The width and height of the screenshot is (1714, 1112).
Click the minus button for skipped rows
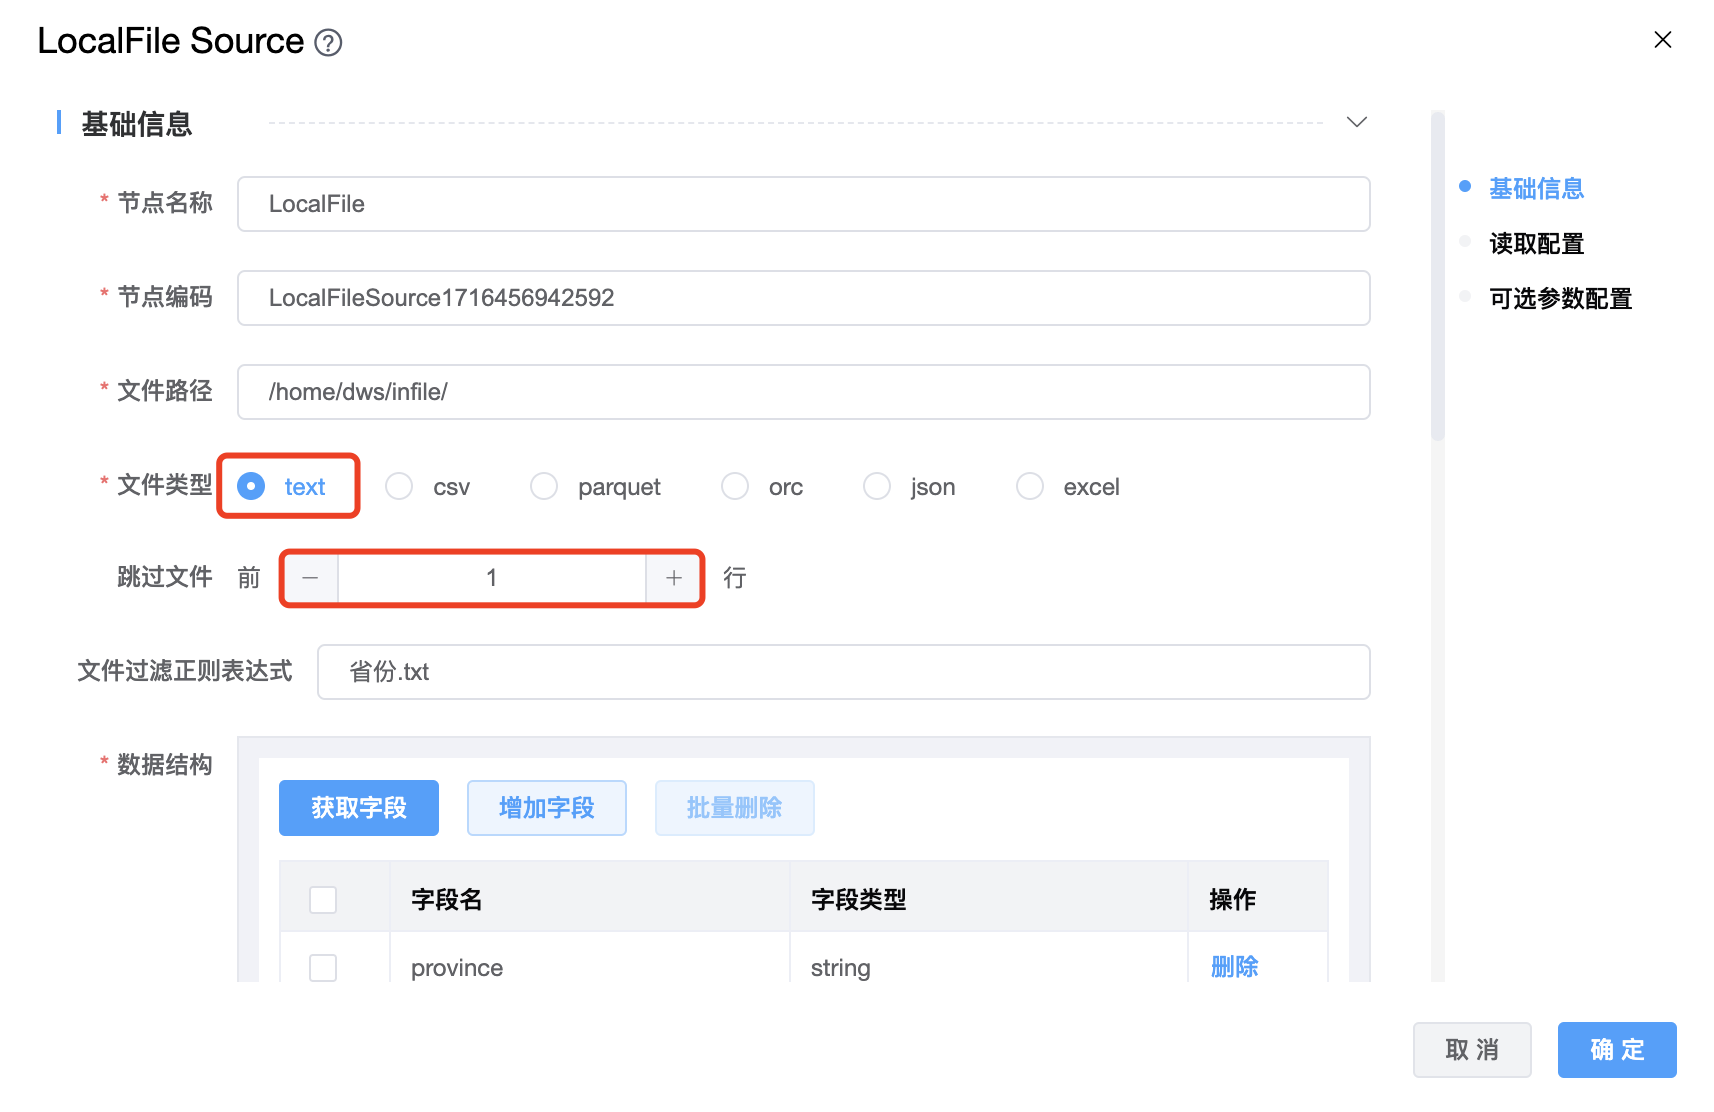pos(311,578)
